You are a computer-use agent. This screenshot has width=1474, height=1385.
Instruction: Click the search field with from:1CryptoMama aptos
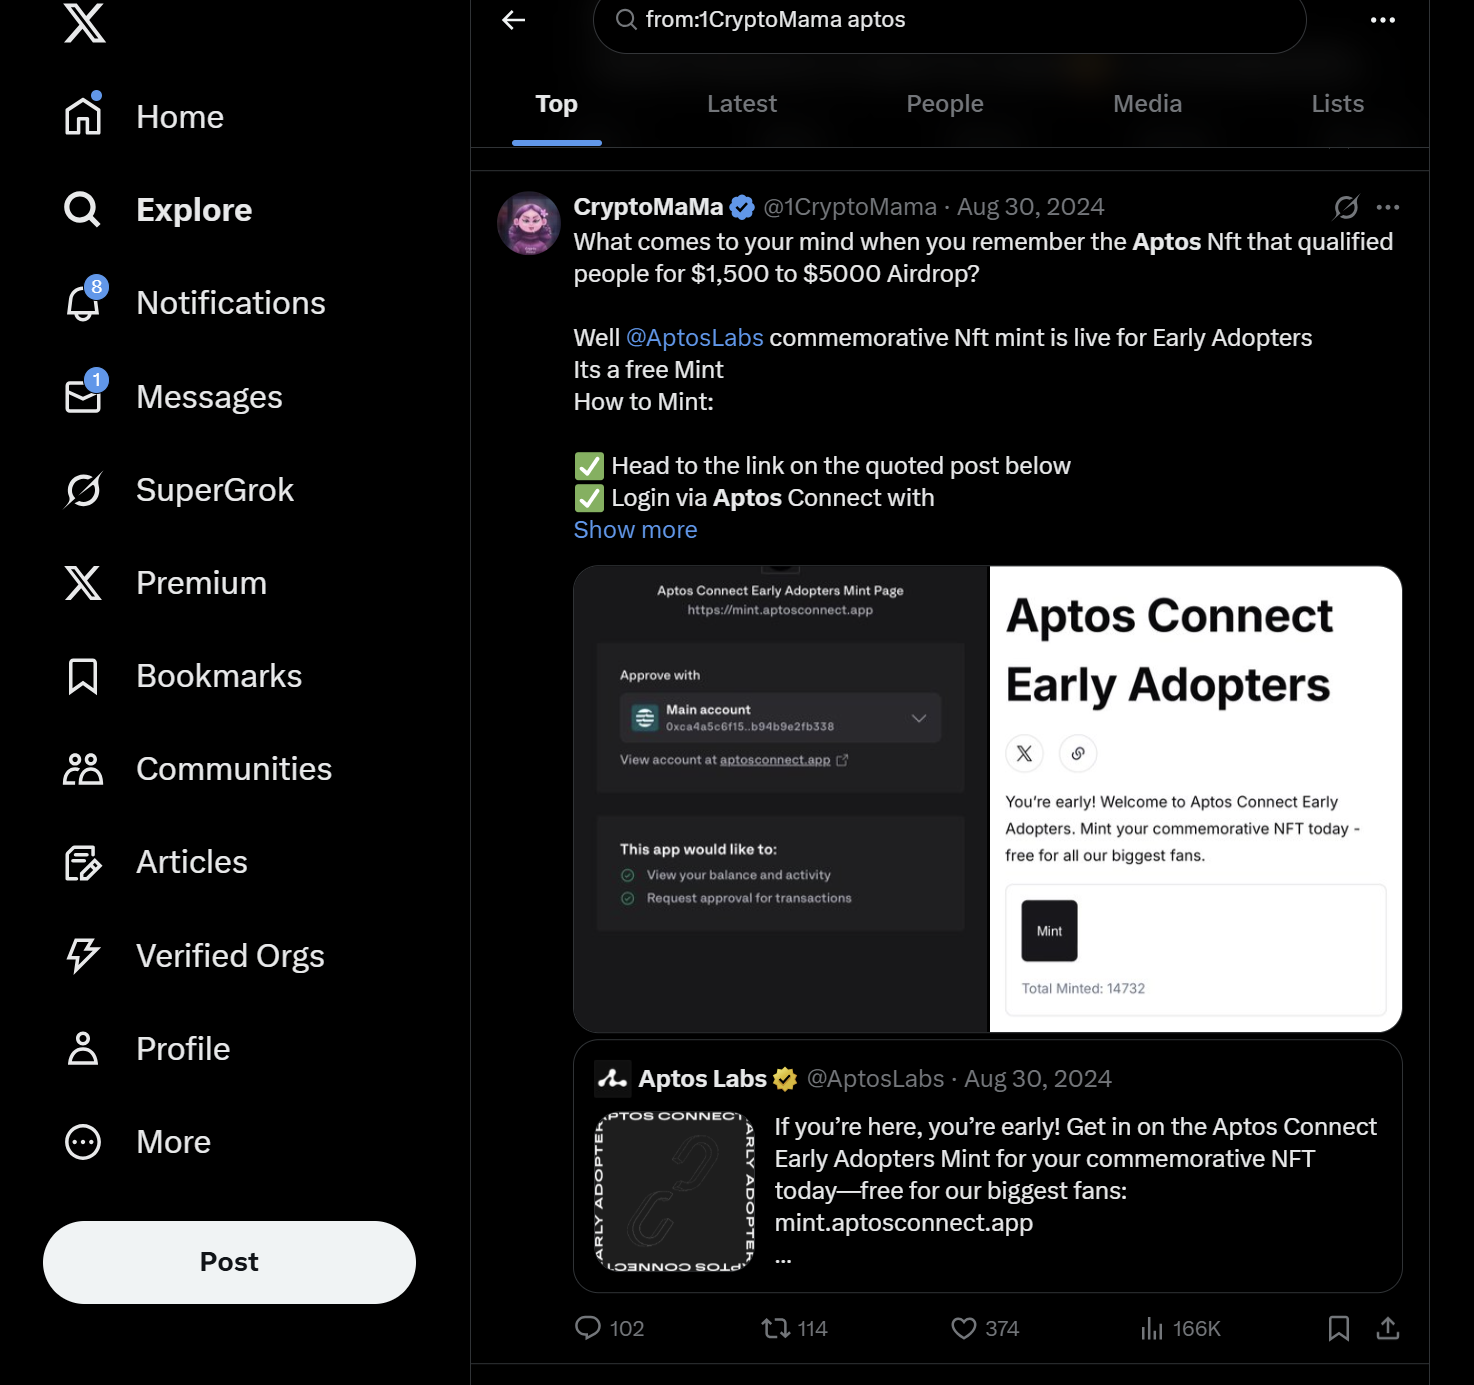pos(950,20)
